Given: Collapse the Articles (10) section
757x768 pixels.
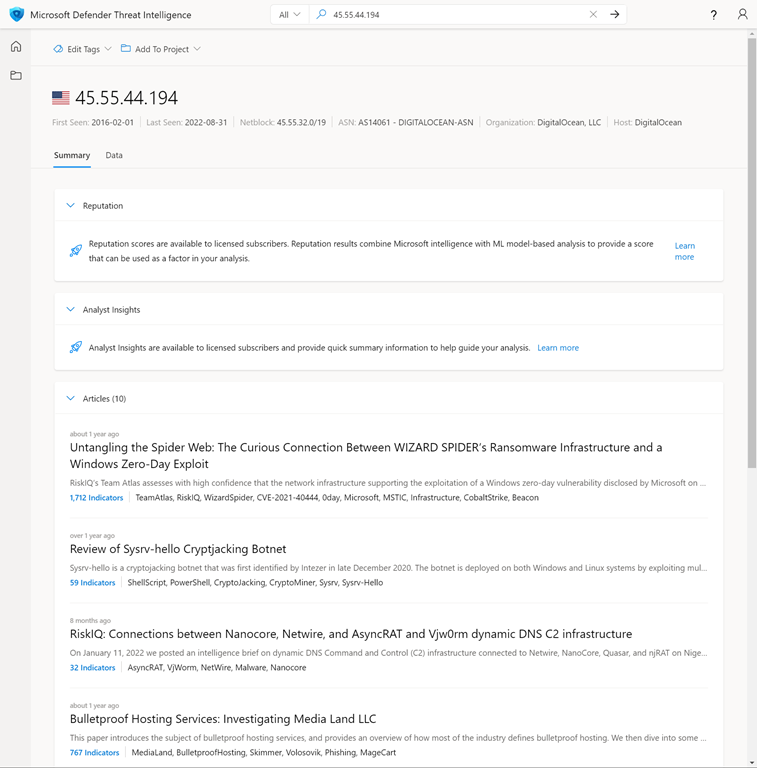Looking at the screenshot, I should (70, 399).
